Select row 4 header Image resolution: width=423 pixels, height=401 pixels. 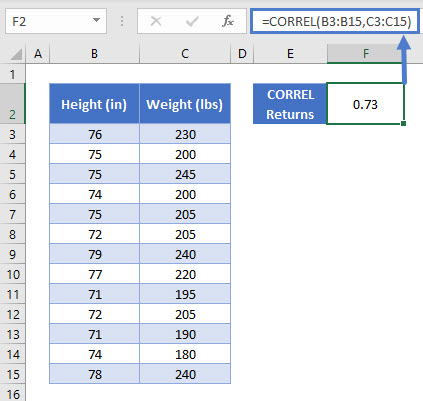(x=13, y=154)
